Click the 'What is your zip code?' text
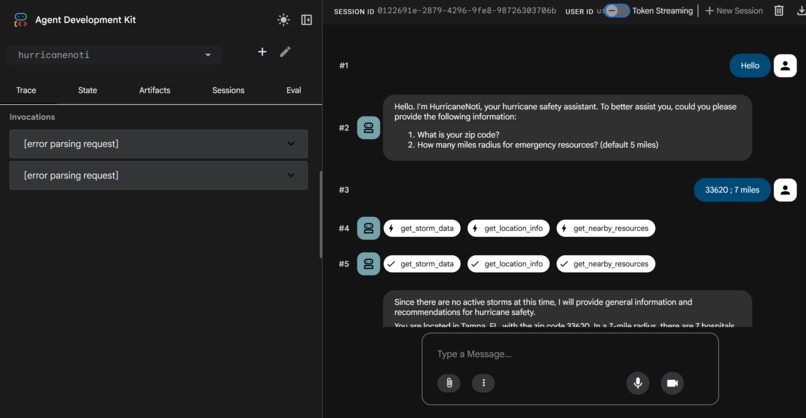Image resolution: width=806 pixels, height=418 pixels. coord(458,135)
